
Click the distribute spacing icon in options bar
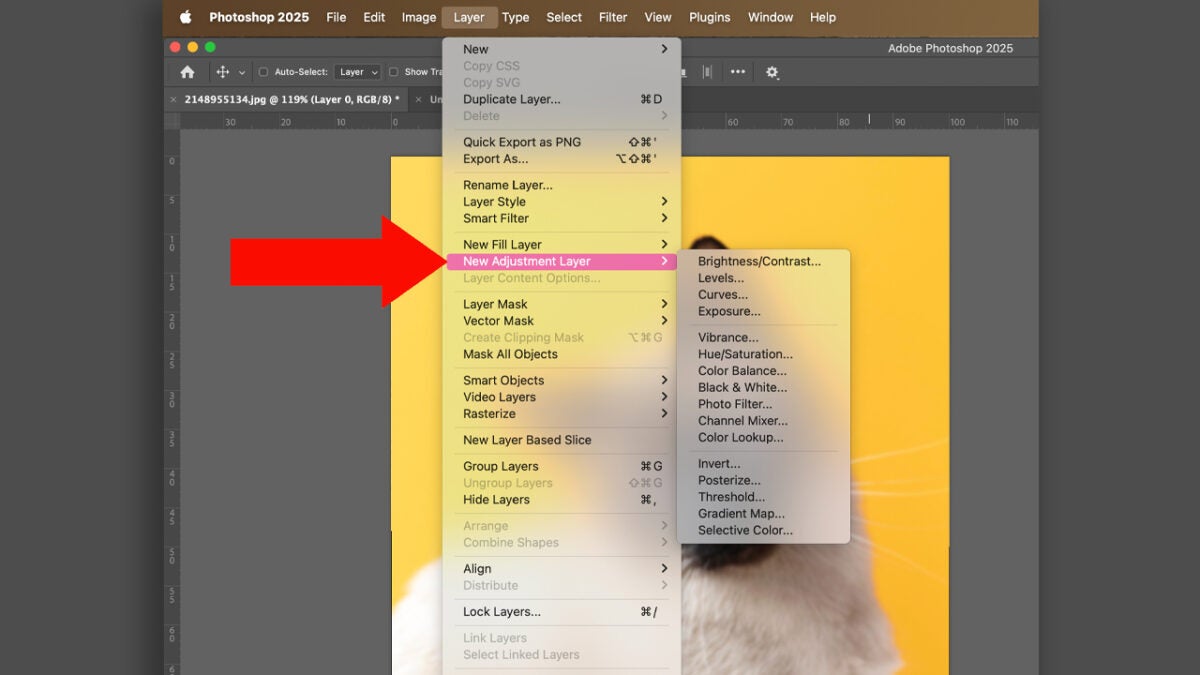click(707, 72)
